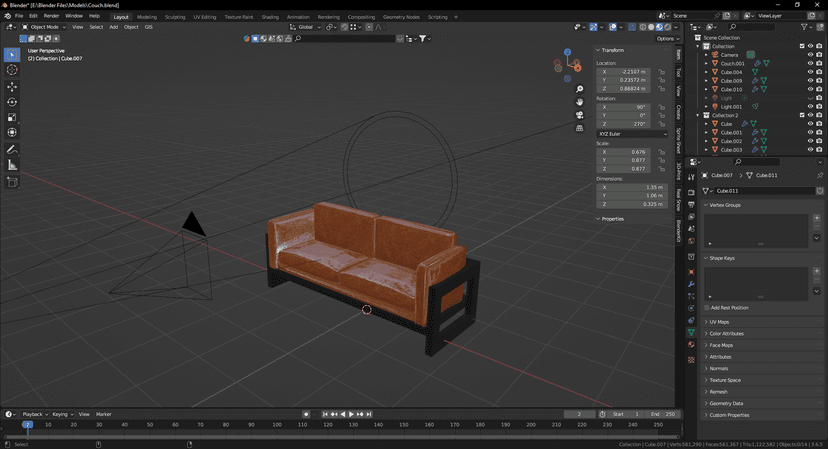The height and width of the screenshot is (449, 828).
Task: Open the Object Mode dropdown
Action: pos(44,27)
